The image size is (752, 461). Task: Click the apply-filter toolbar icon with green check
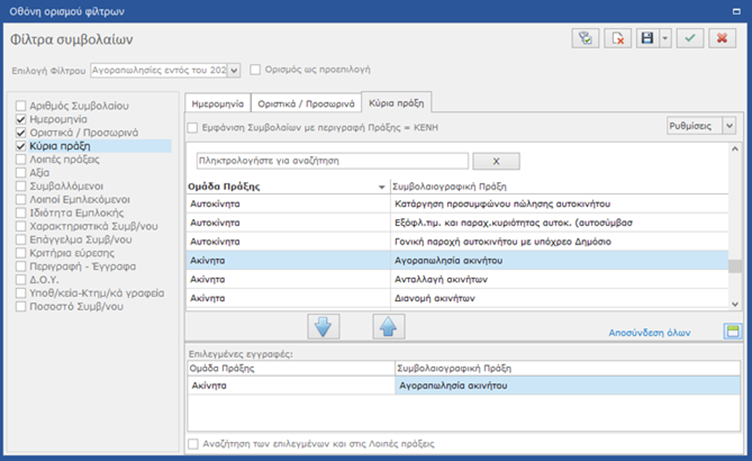click(x=585, y=38)
